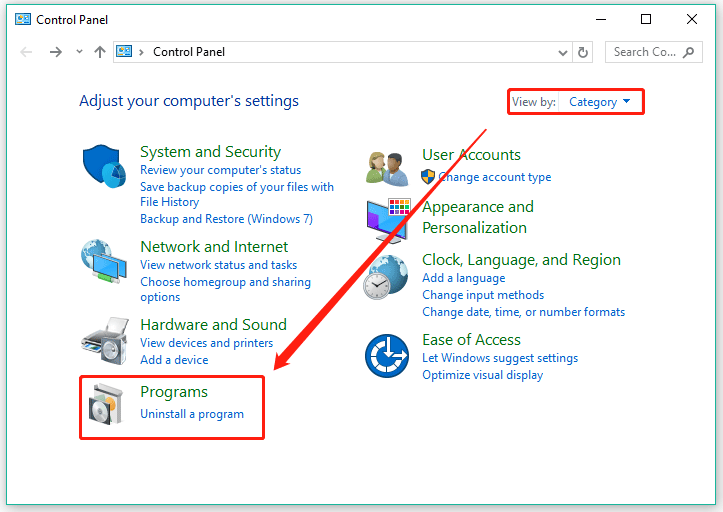The height and width of the screenshot is (512, 723).
Task: Click the Up one level arrow
Action: click(100, 52)
